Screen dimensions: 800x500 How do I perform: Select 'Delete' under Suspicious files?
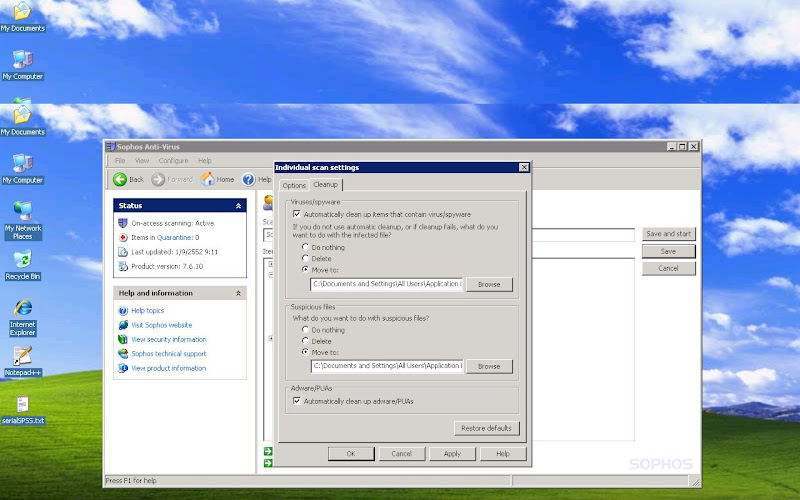click(x=305, y=341)
